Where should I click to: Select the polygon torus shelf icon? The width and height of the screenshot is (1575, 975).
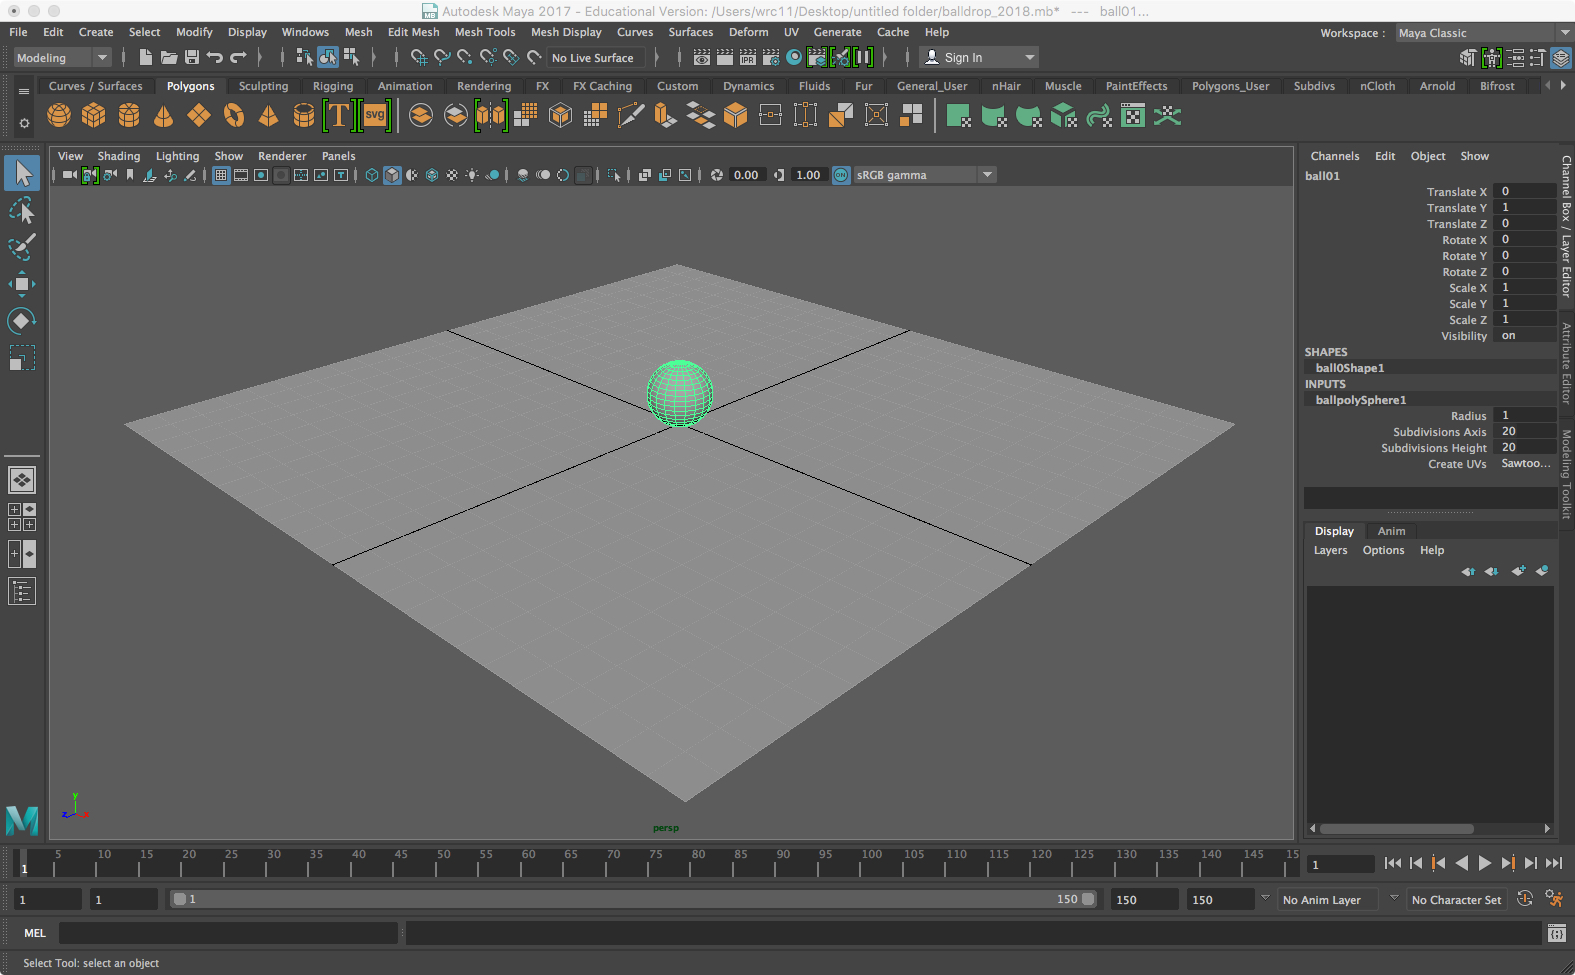click(234, 116)
